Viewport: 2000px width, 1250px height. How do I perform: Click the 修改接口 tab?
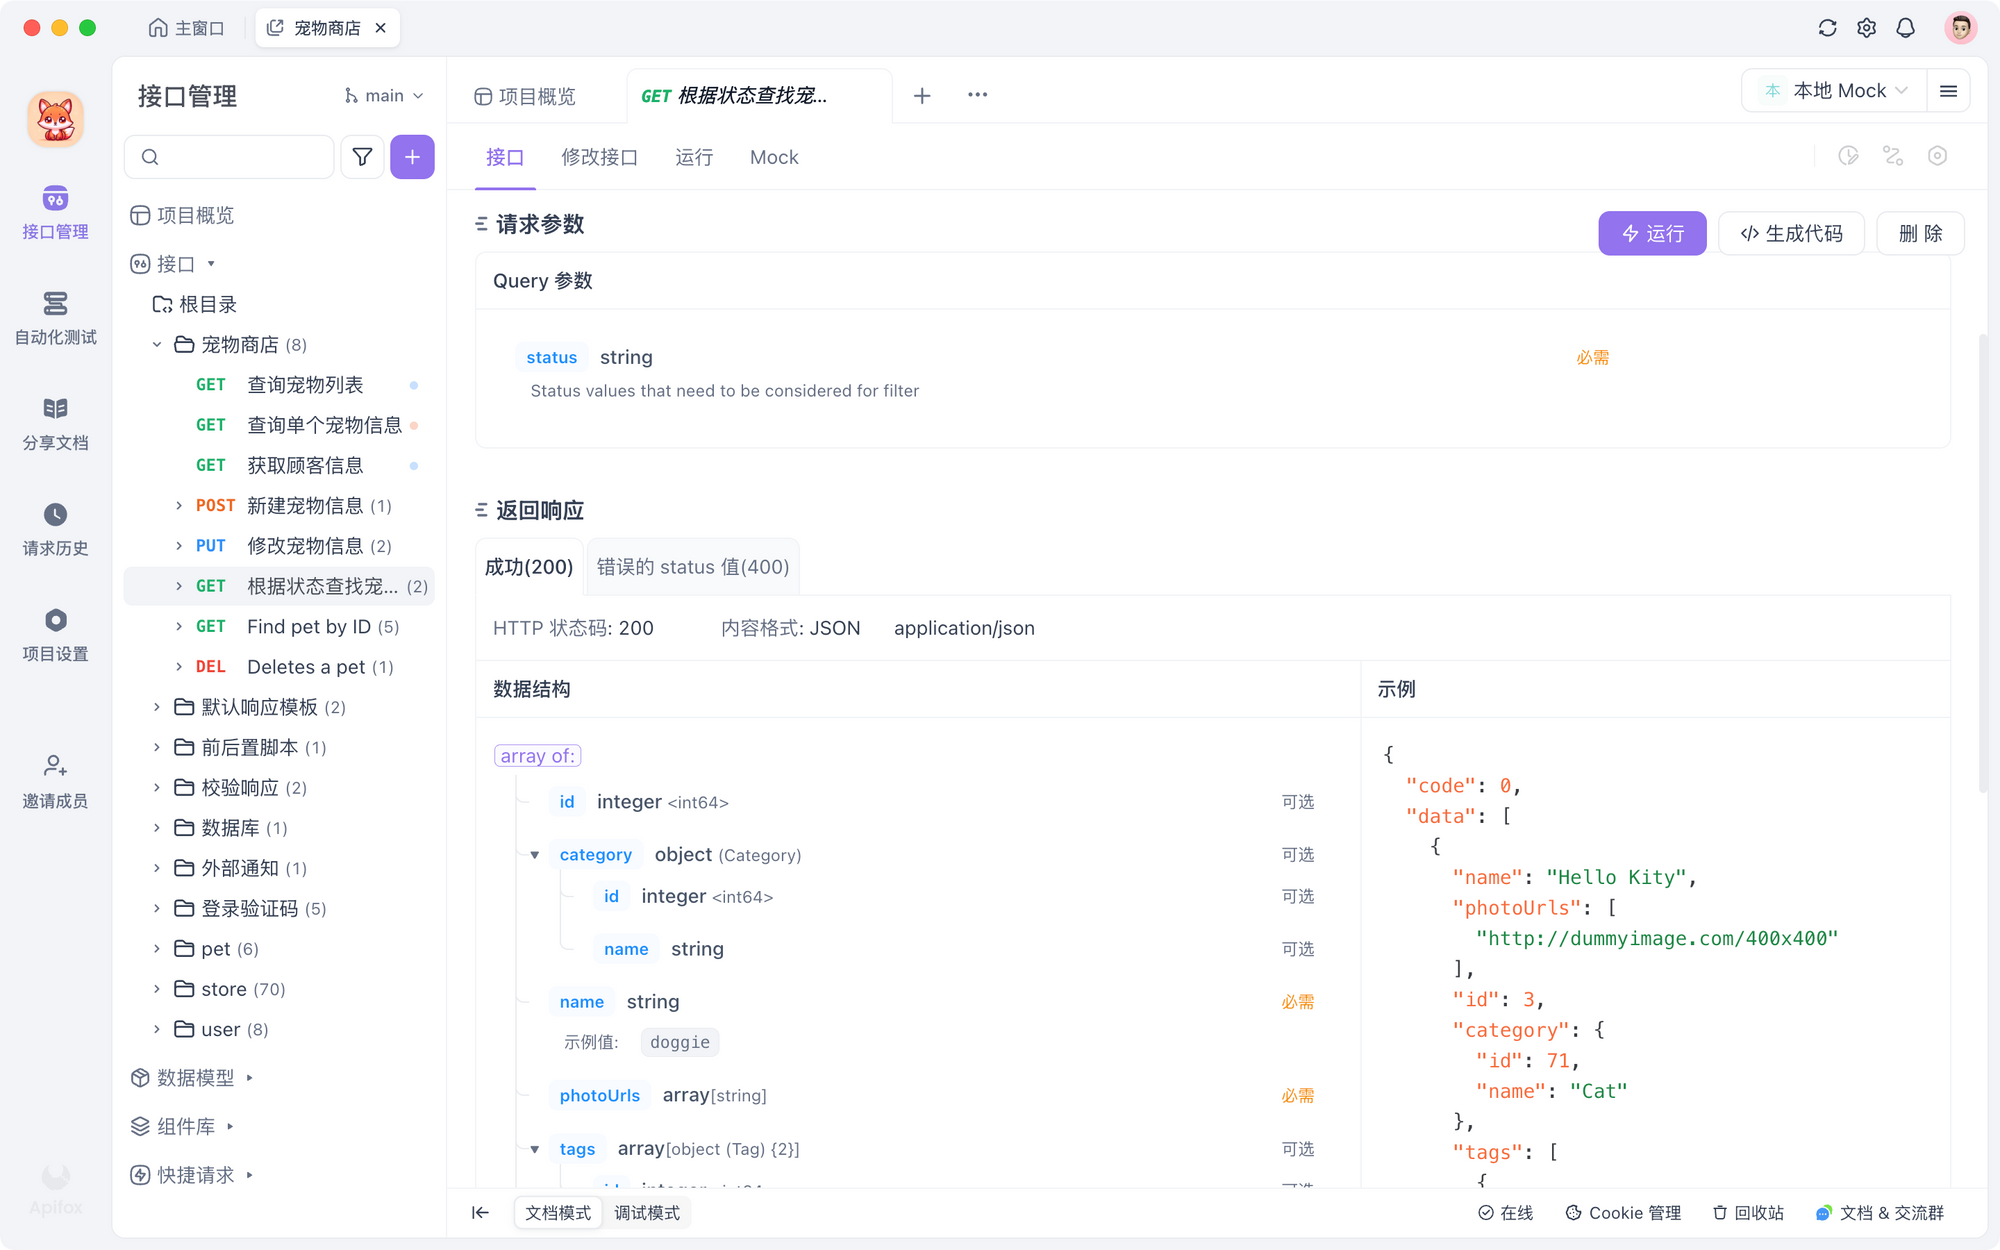point(599,157)
